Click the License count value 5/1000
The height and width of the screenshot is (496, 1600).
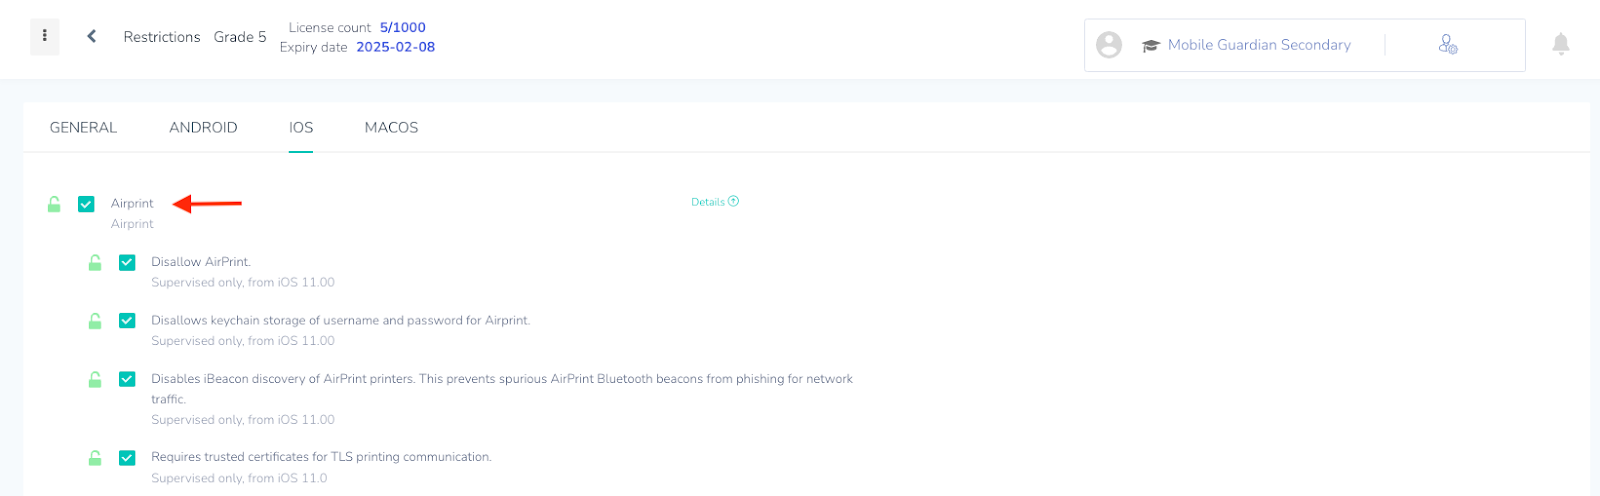(402, 28)
